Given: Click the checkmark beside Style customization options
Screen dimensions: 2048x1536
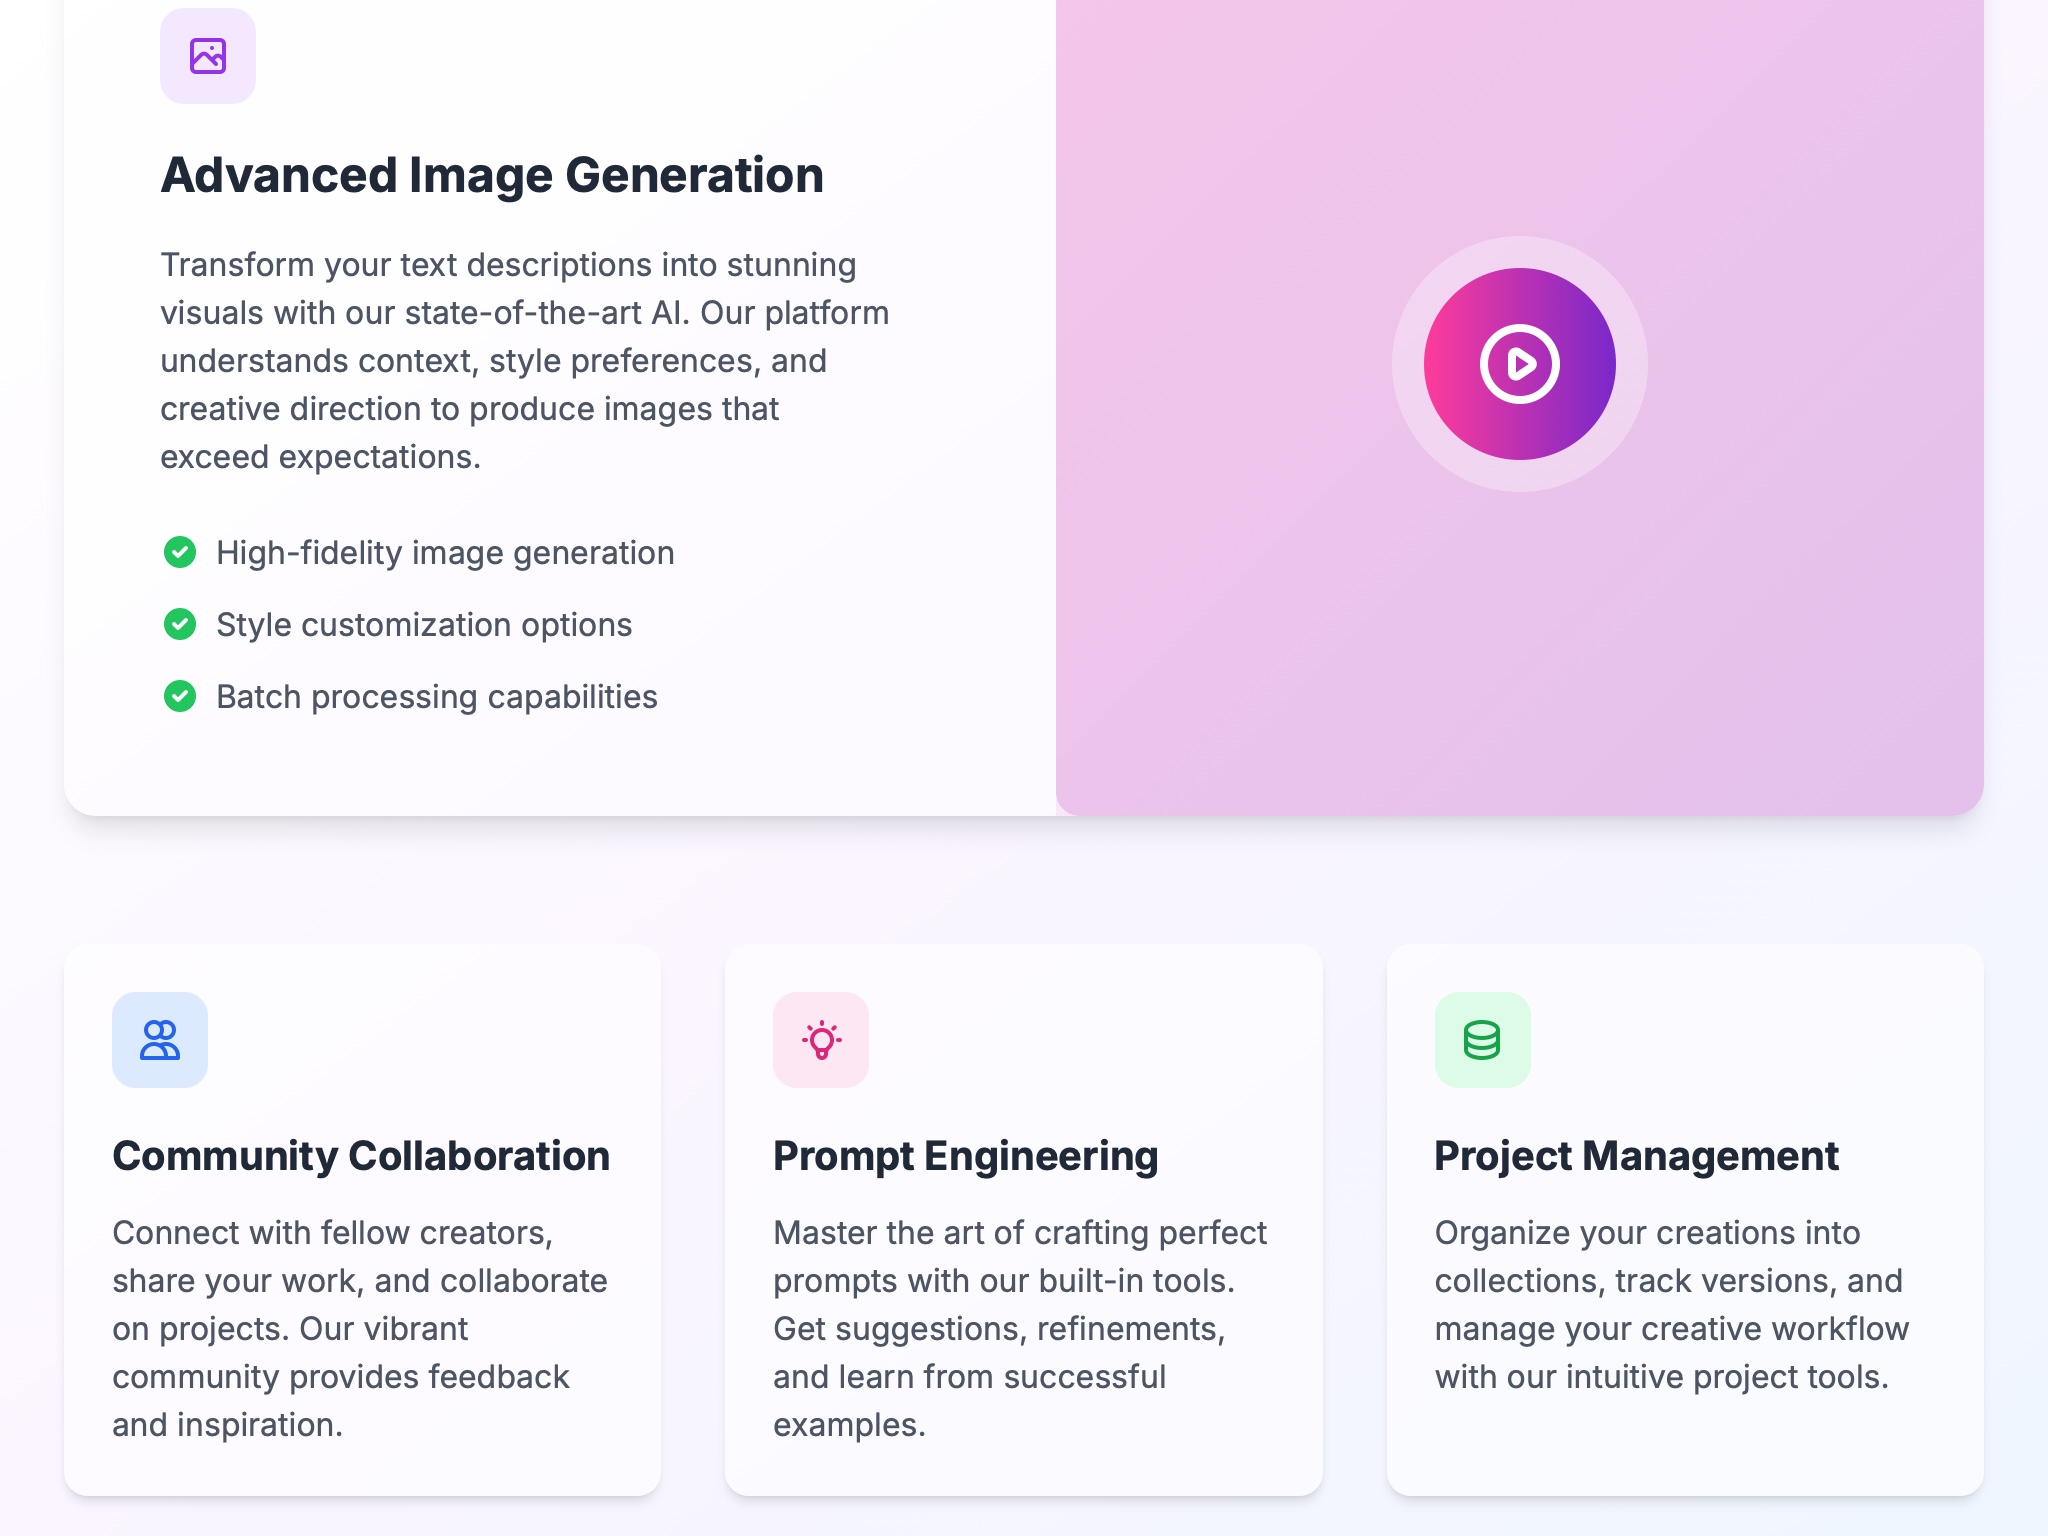Looking at the screenshot, I should click(x=181, y=625).
